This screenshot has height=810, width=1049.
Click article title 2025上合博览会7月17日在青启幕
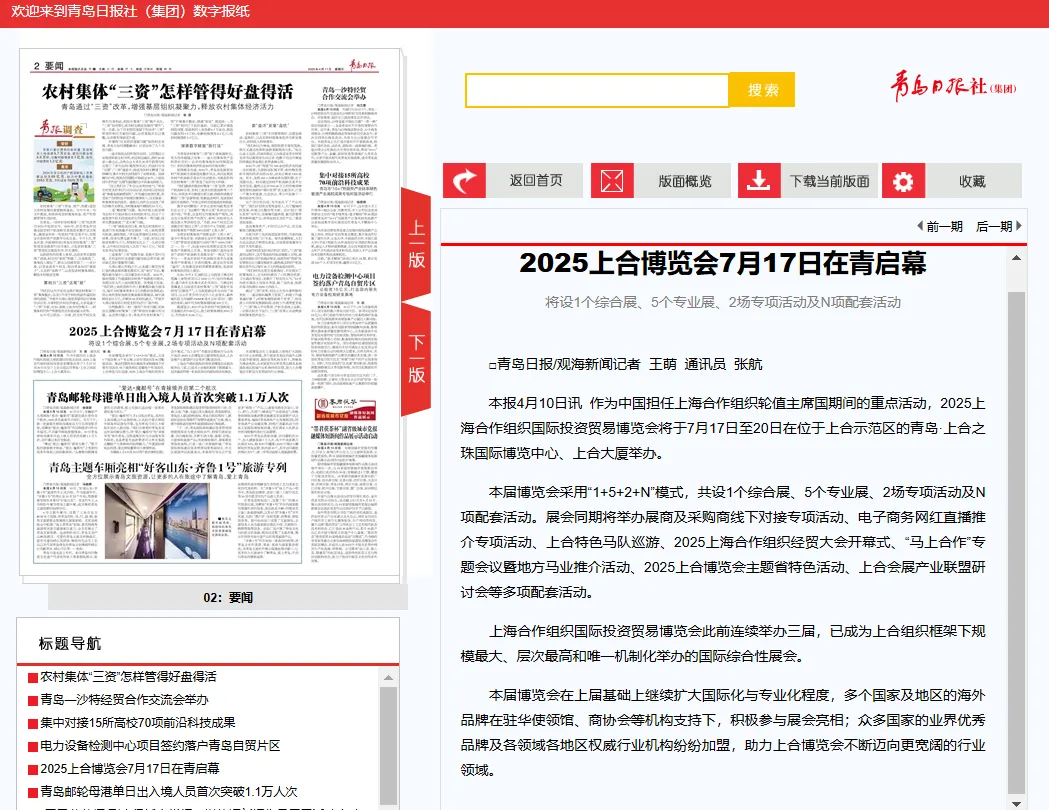coord(723,263)
